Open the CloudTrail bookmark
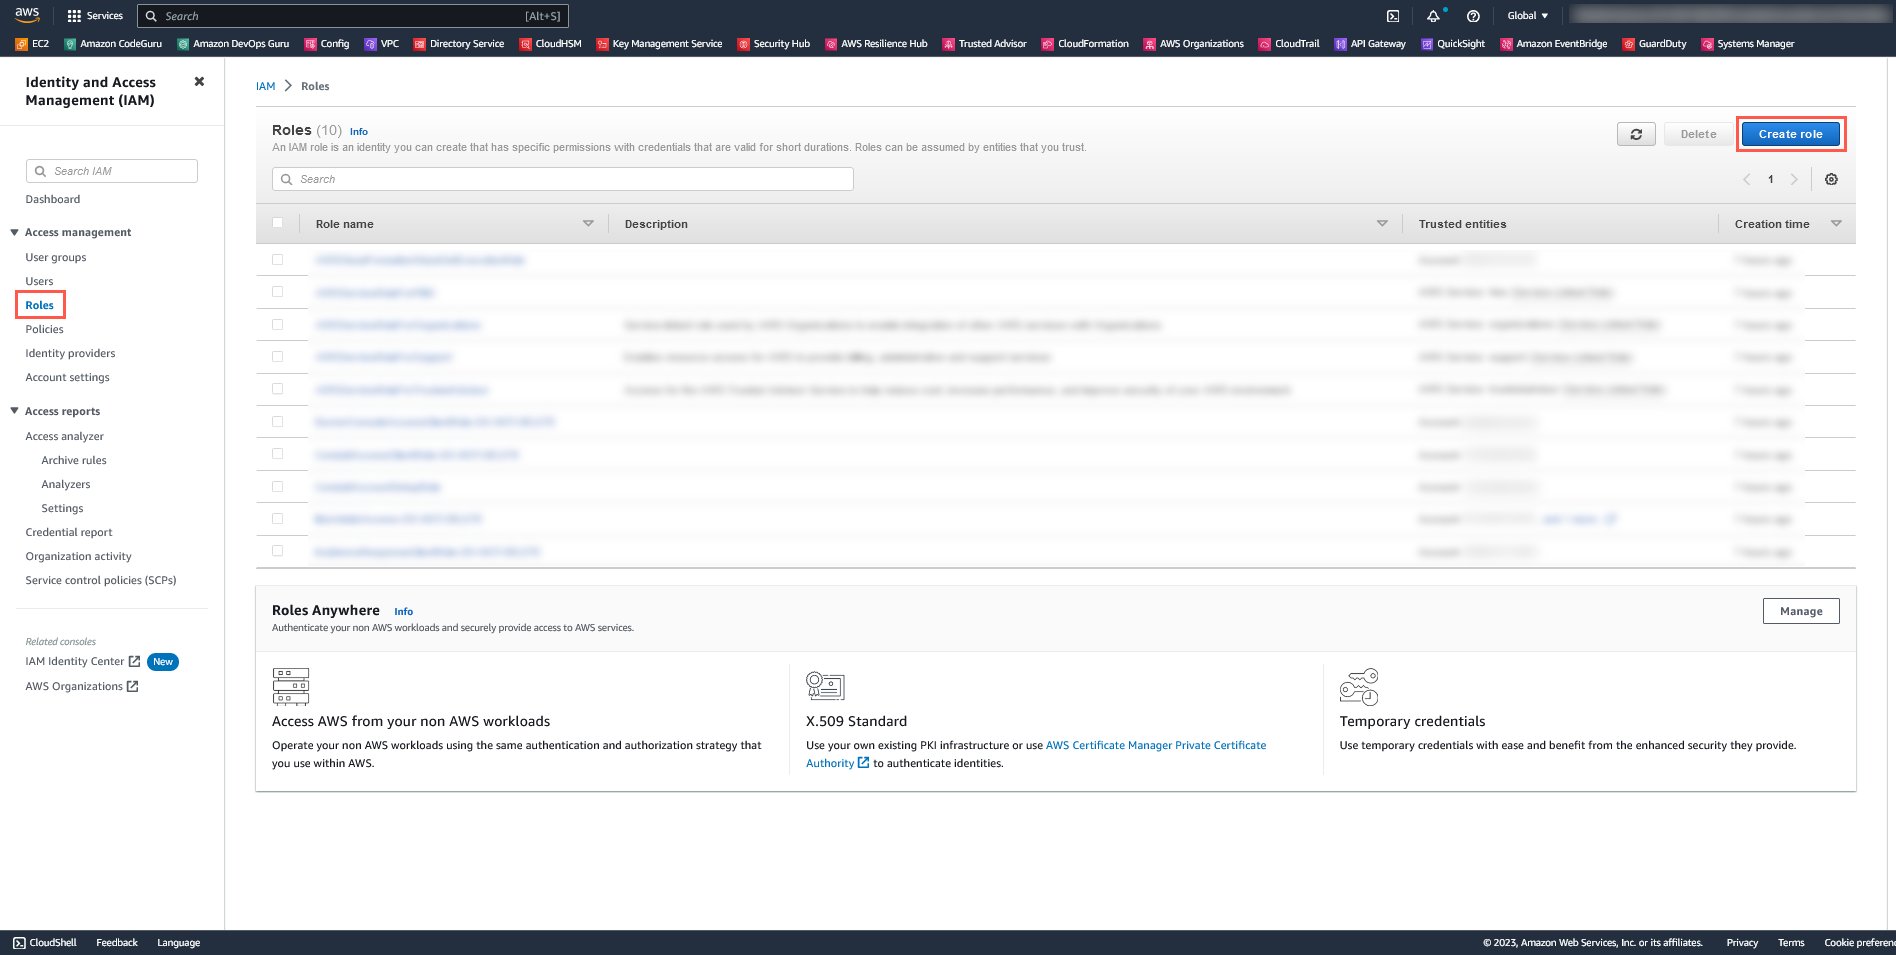Viewport: 1896px width, 955px height. pos(1289,44)
